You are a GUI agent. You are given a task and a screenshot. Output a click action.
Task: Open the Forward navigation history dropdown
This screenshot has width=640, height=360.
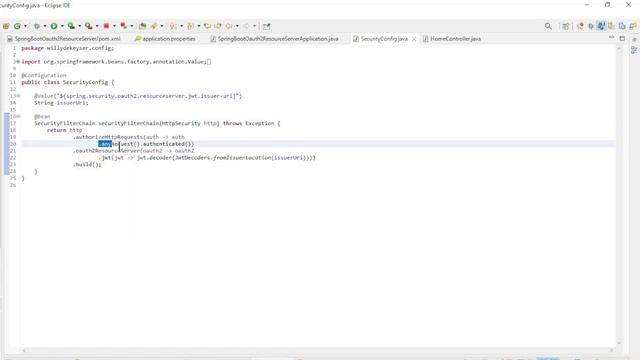(x=254, y=26)
